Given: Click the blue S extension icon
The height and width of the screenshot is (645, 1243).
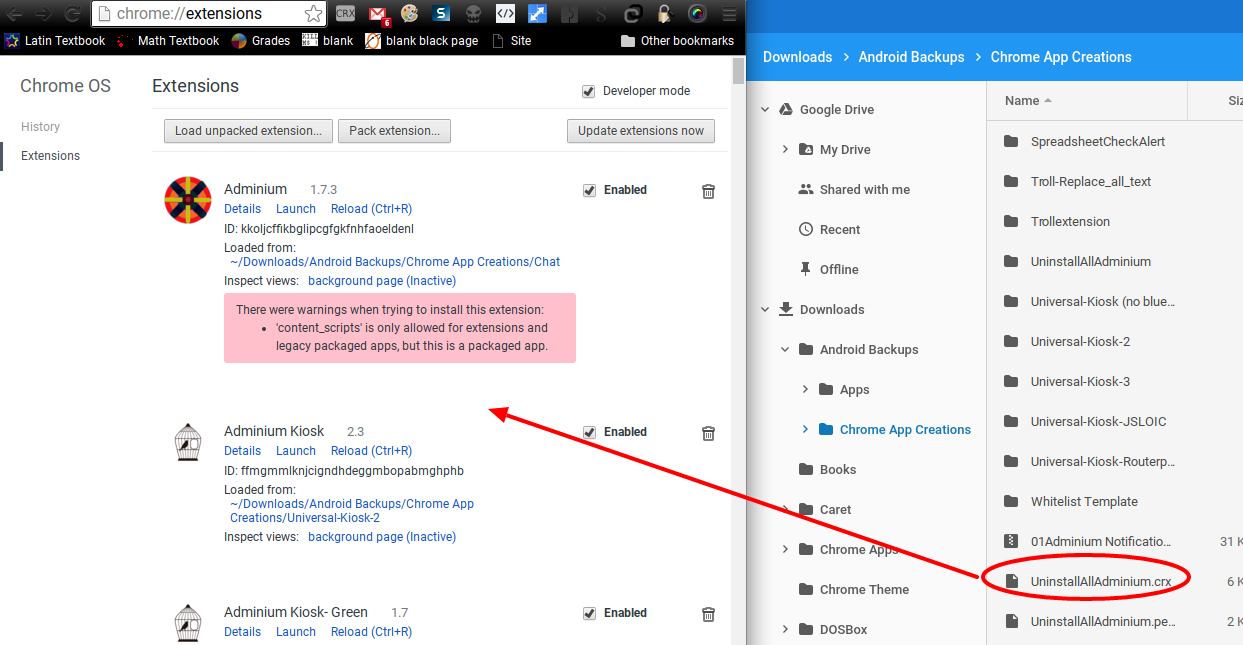Looking at the screenshot, I should point(442,14).
